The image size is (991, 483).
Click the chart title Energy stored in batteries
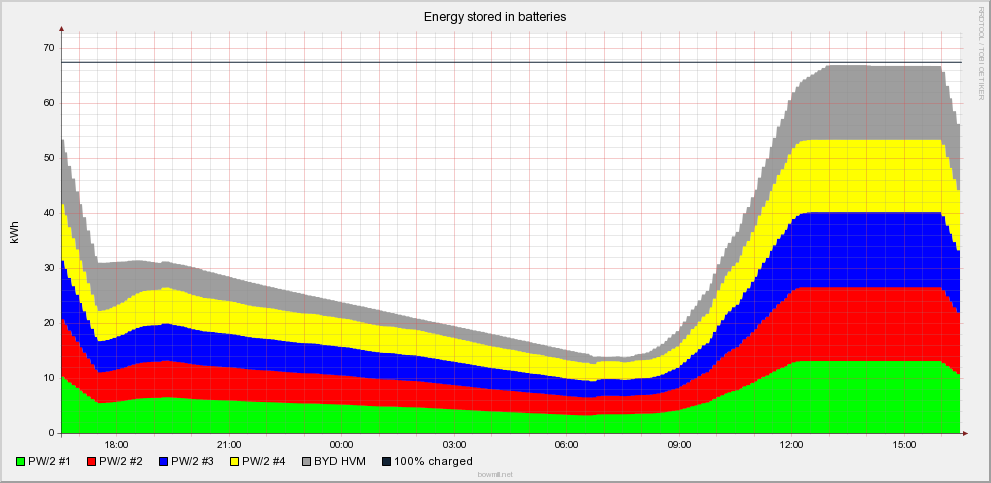click(495, 17)
